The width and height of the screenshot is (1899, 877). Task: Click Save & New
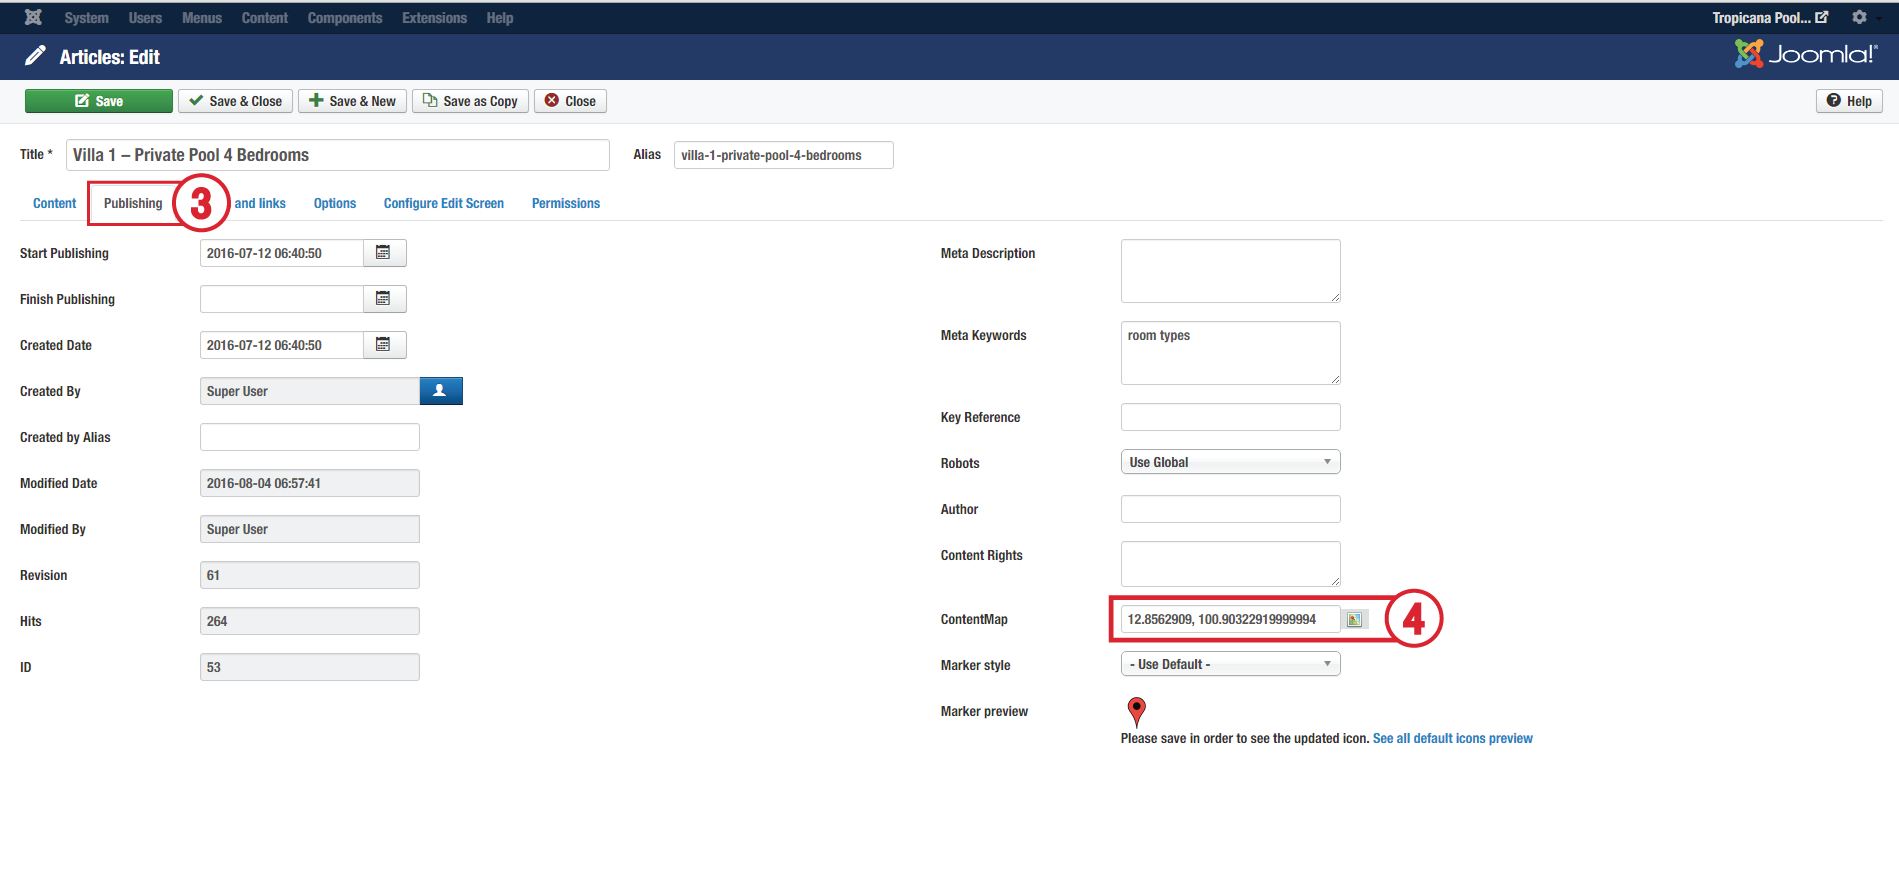click(x=352, y=101)
